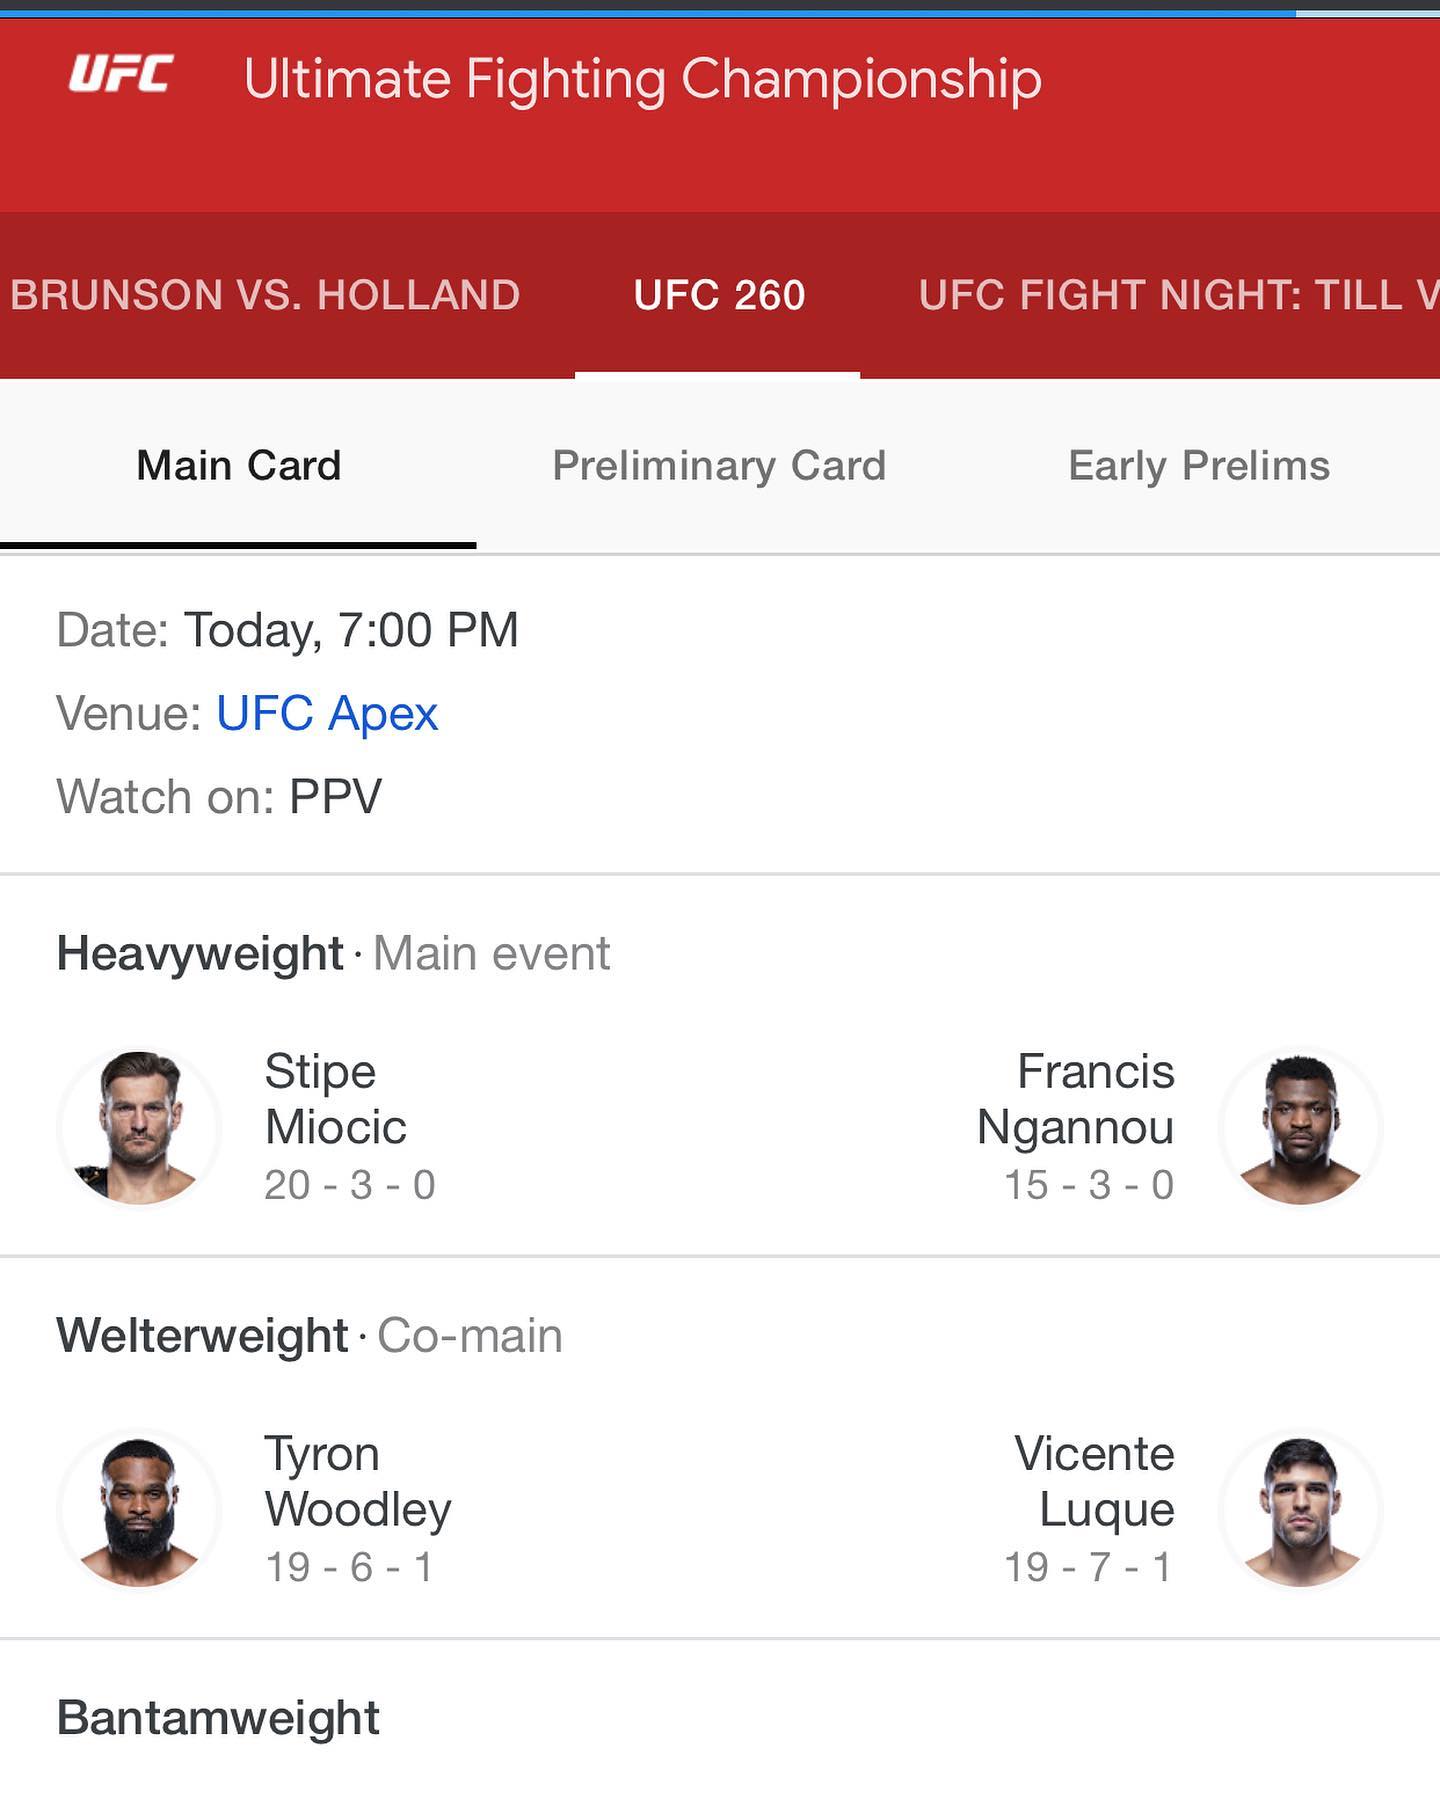The width and height of the screenshot is (1440, 1799).
Task: Click the UFC logo icon
Action: [x=121, y=74]
